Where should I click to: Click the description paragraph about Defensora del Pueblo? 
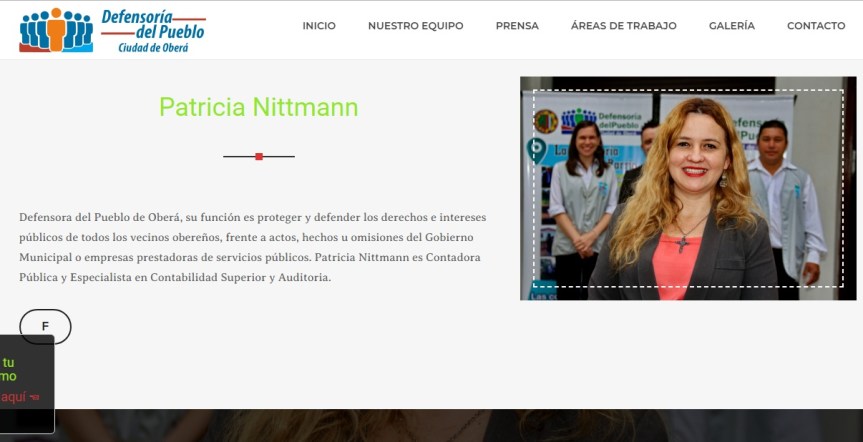click(x=252, y=247)
